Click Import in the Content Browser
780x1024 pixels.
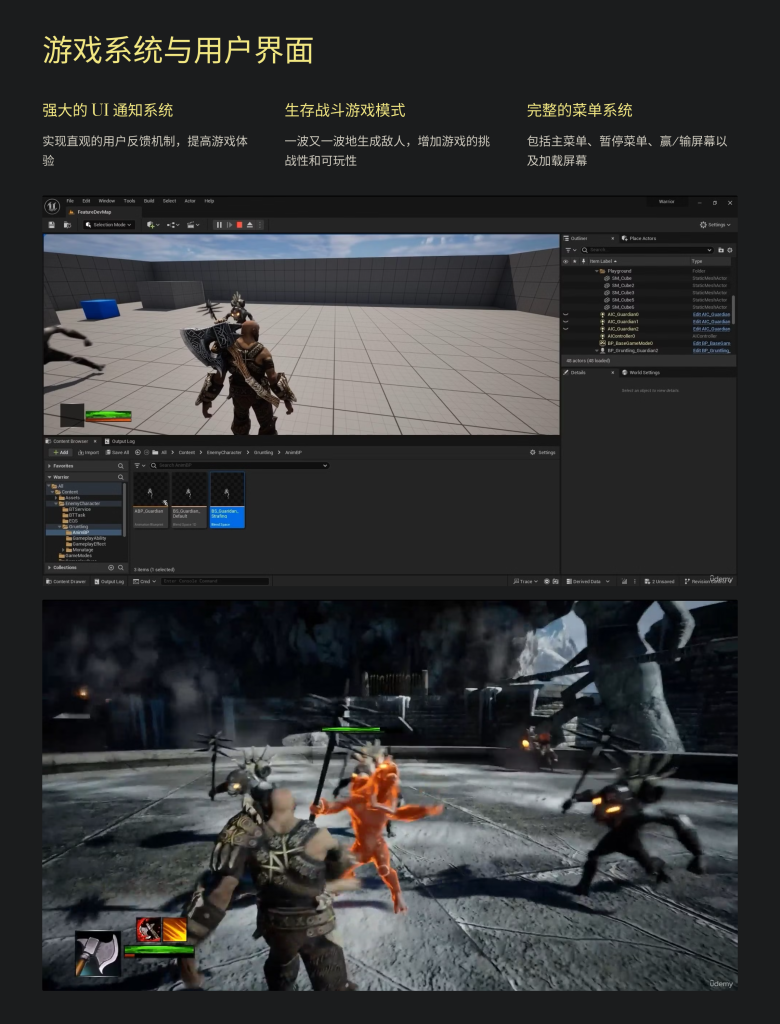pos(88,453)
